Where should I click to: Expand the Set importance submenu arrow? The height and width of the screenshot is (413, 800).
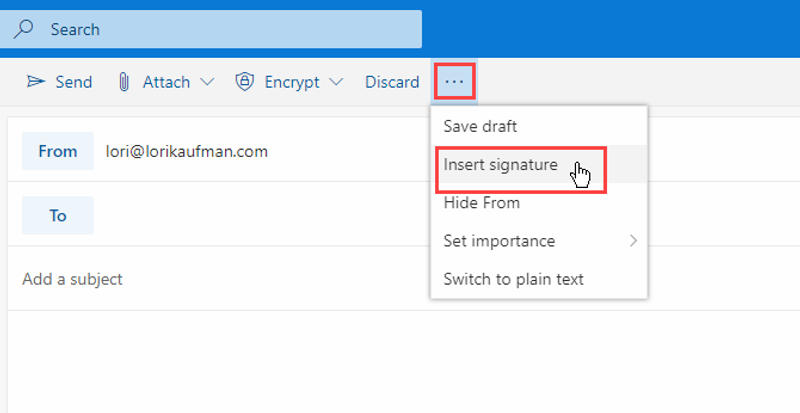pyautogui.click(x=633, y=240)
